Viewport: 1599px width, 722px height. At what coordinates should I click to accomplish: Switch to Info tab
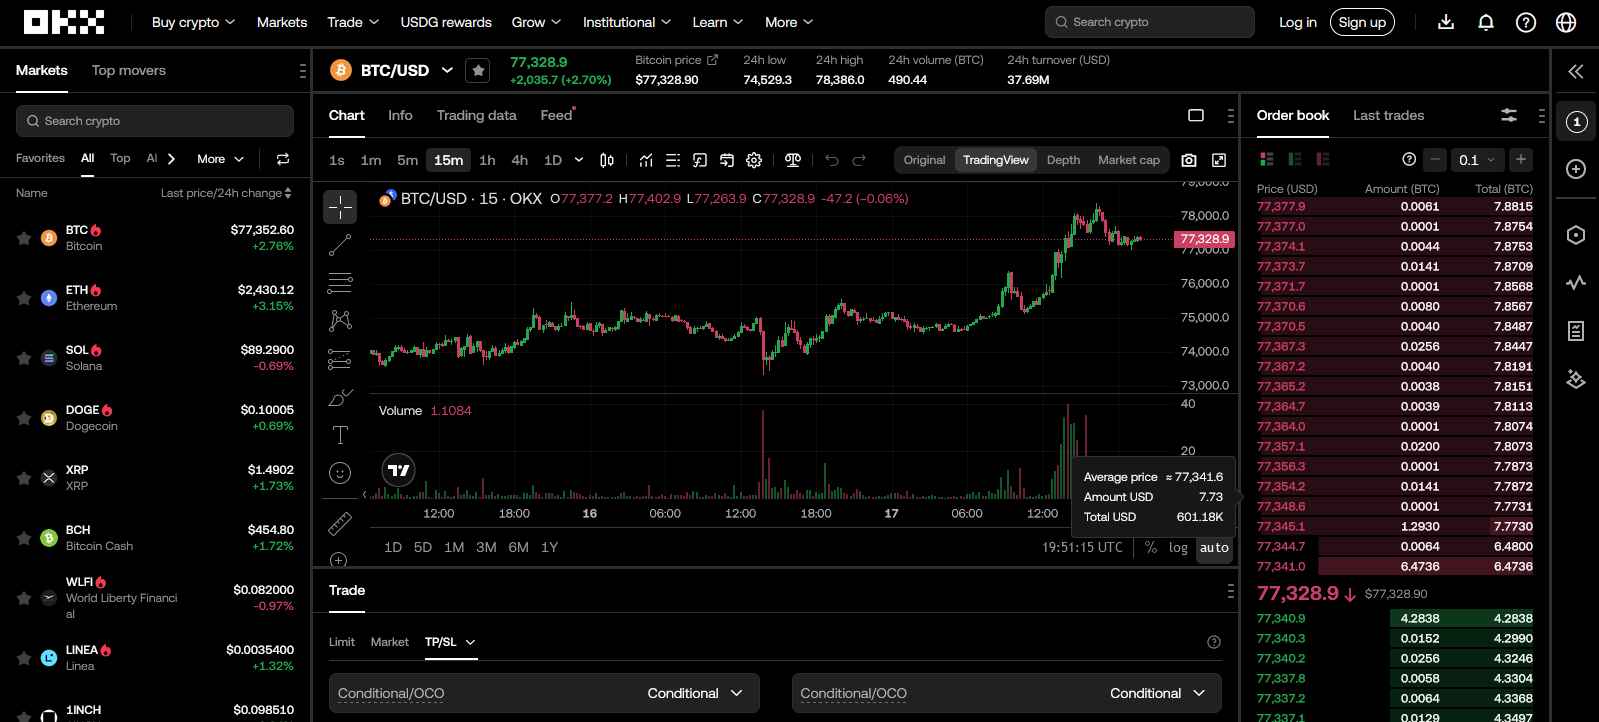point(400,115)
